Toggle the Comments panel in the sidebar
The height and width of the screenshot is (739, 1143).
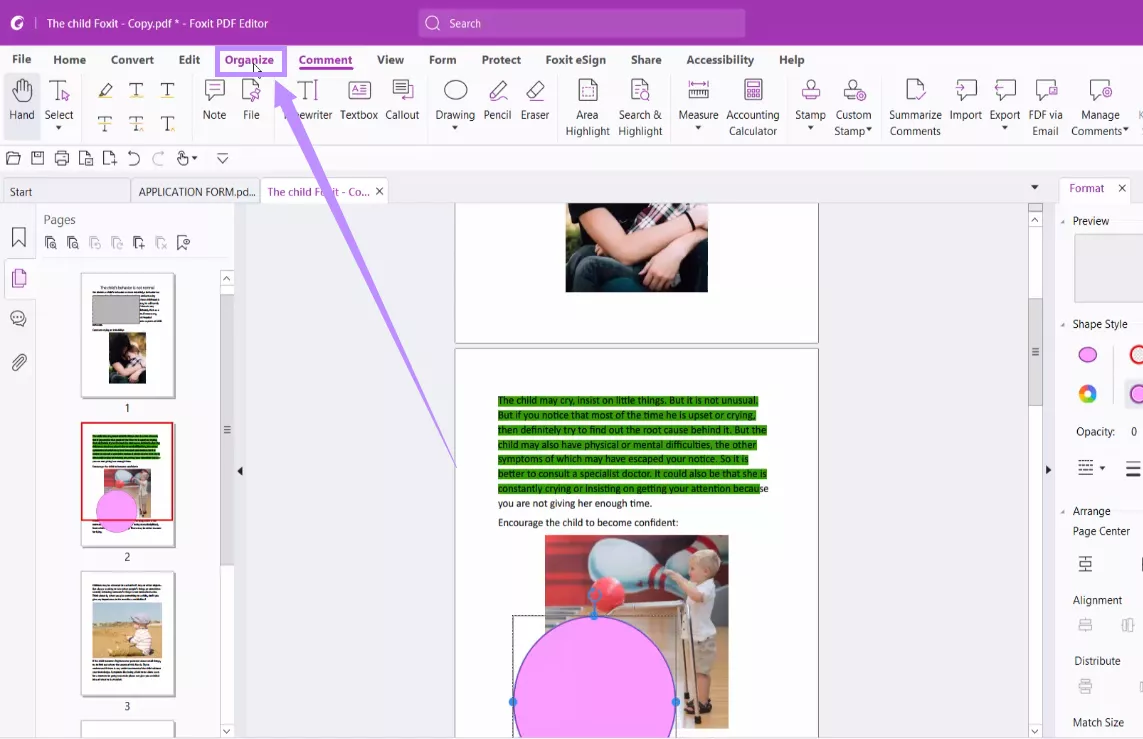coord(19,318)
